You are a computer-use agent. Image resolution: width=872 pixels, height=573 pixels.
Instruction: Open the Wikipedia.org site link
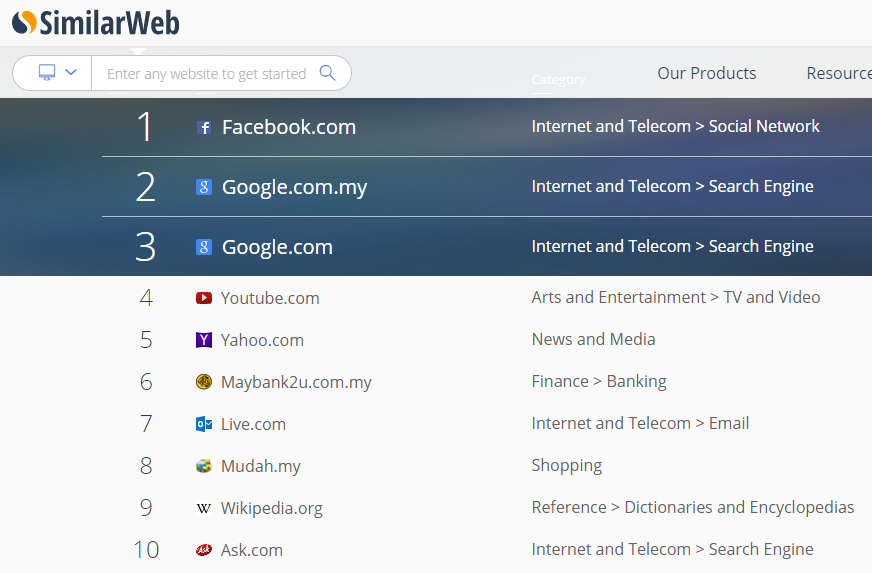pos(271,508)
